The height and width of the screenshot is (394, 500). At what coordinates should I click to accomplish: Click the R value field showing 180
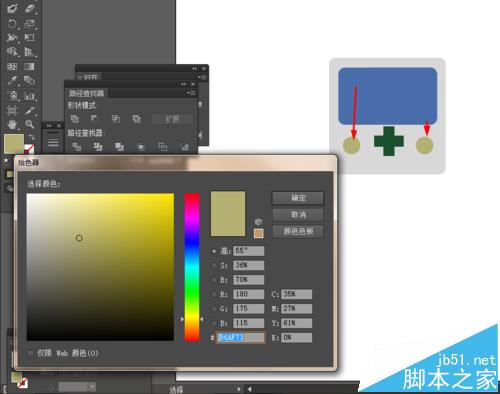pyautogui.click(x=249, y=294)
